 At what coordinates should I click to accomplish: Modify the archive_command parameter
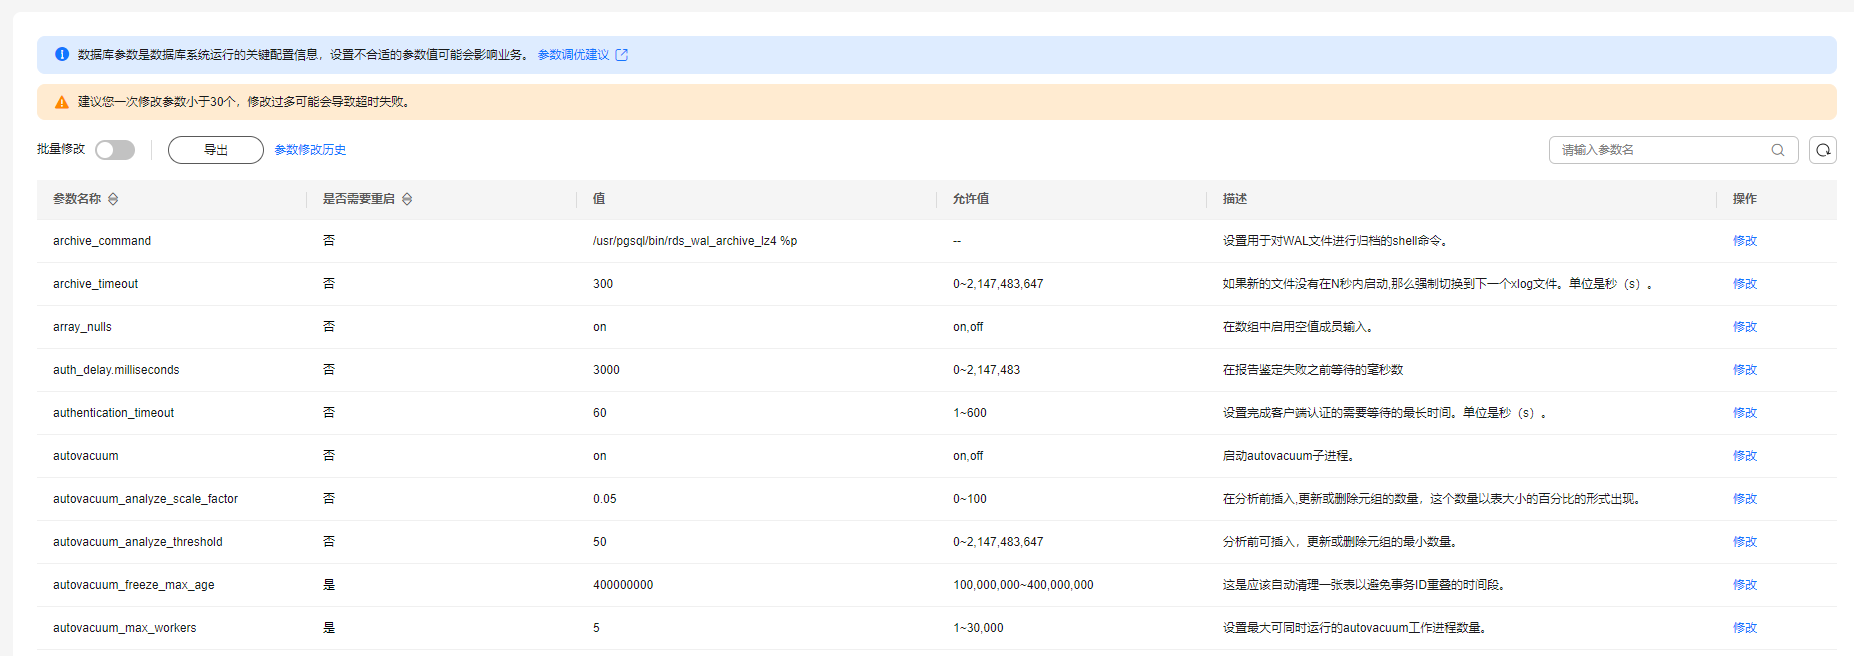[1744, 241]
